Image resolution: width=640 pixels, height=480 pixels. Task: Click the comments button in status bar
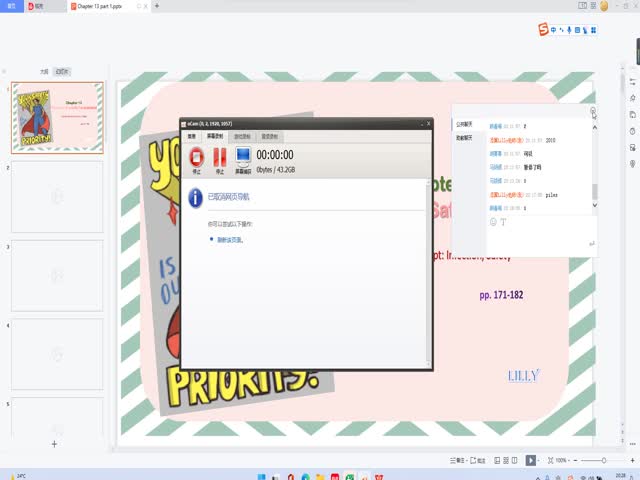click(x=478, y=460)
